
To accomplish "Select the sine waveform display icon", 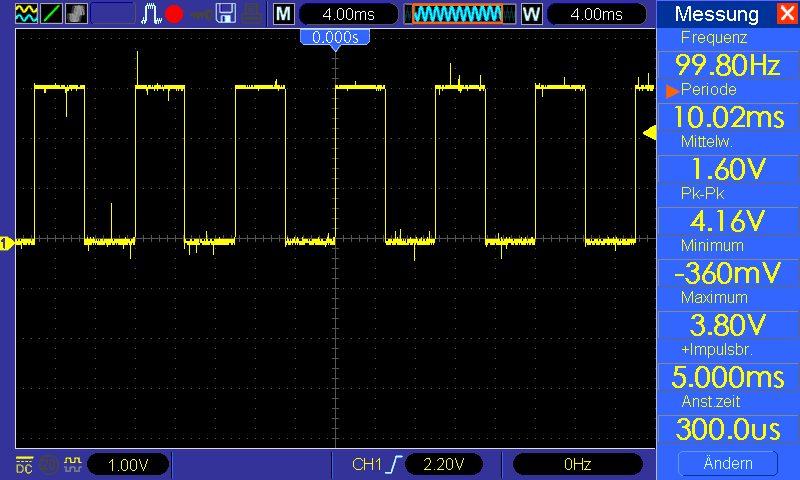I will [26, 14].
